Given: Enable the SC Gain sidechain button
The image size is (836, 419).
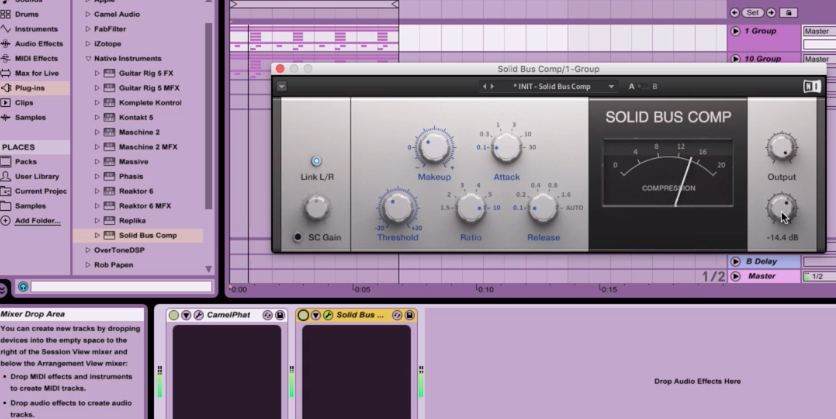Looking at the screenshot, I should (x=298, y=237).
